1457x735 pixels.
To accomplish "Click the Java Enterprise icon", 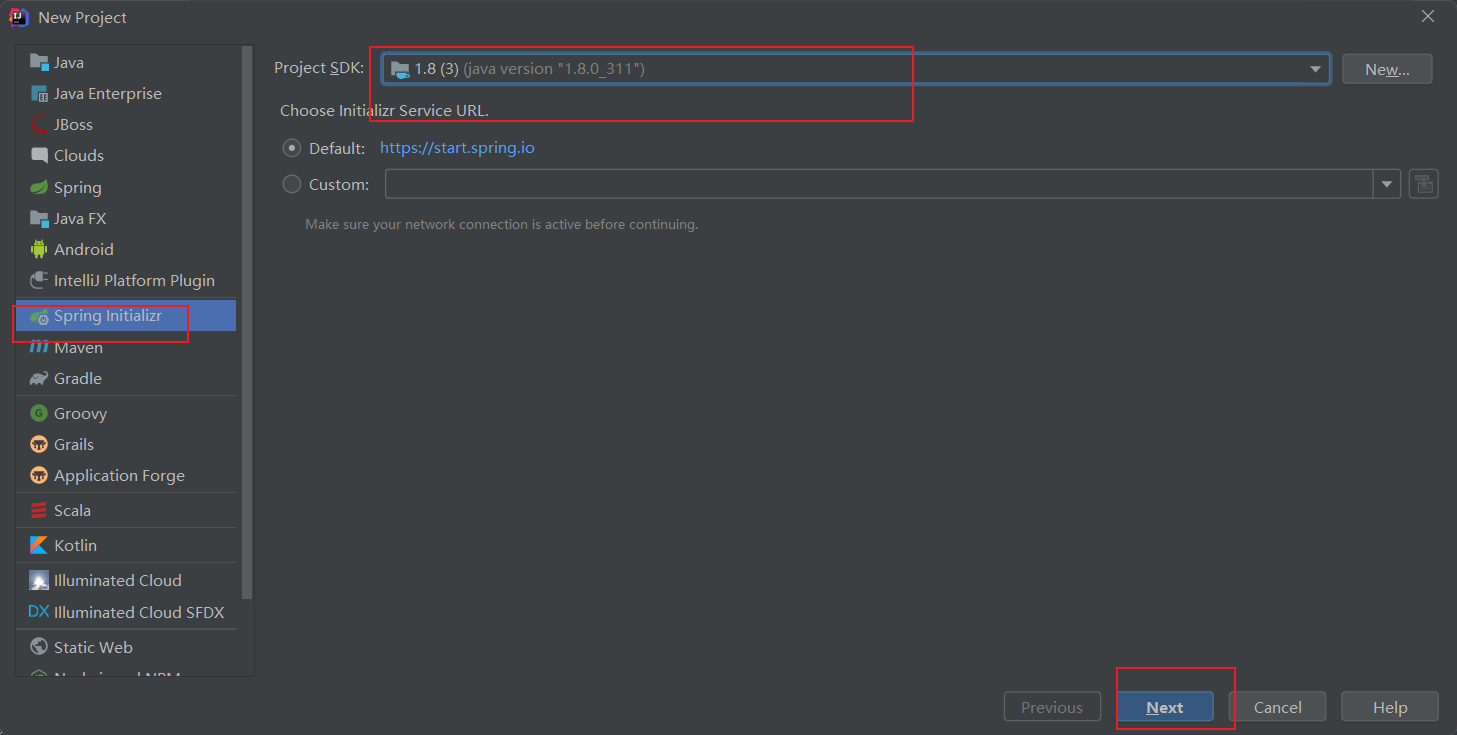I will pyautogui.click(x=39, y=93).
